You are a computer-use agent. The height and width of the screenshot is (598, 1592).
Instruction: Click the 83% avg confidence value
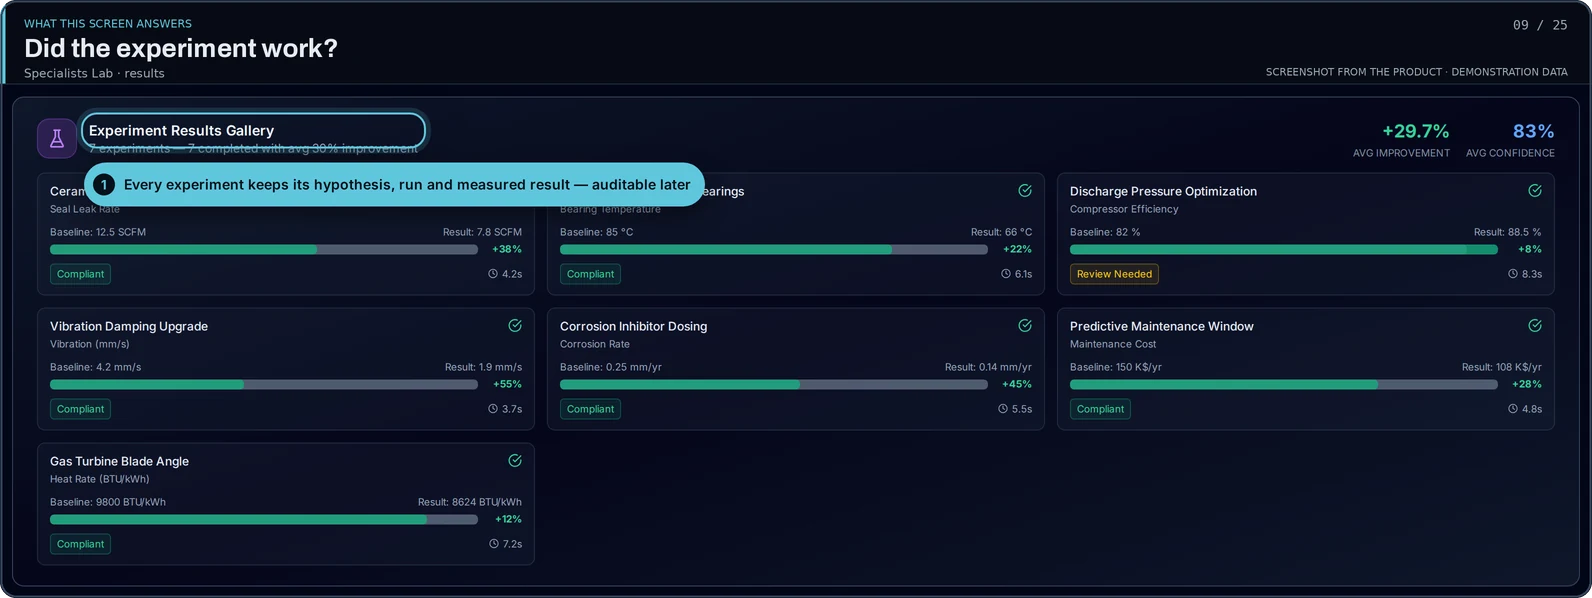click(x=1533, y=131)
